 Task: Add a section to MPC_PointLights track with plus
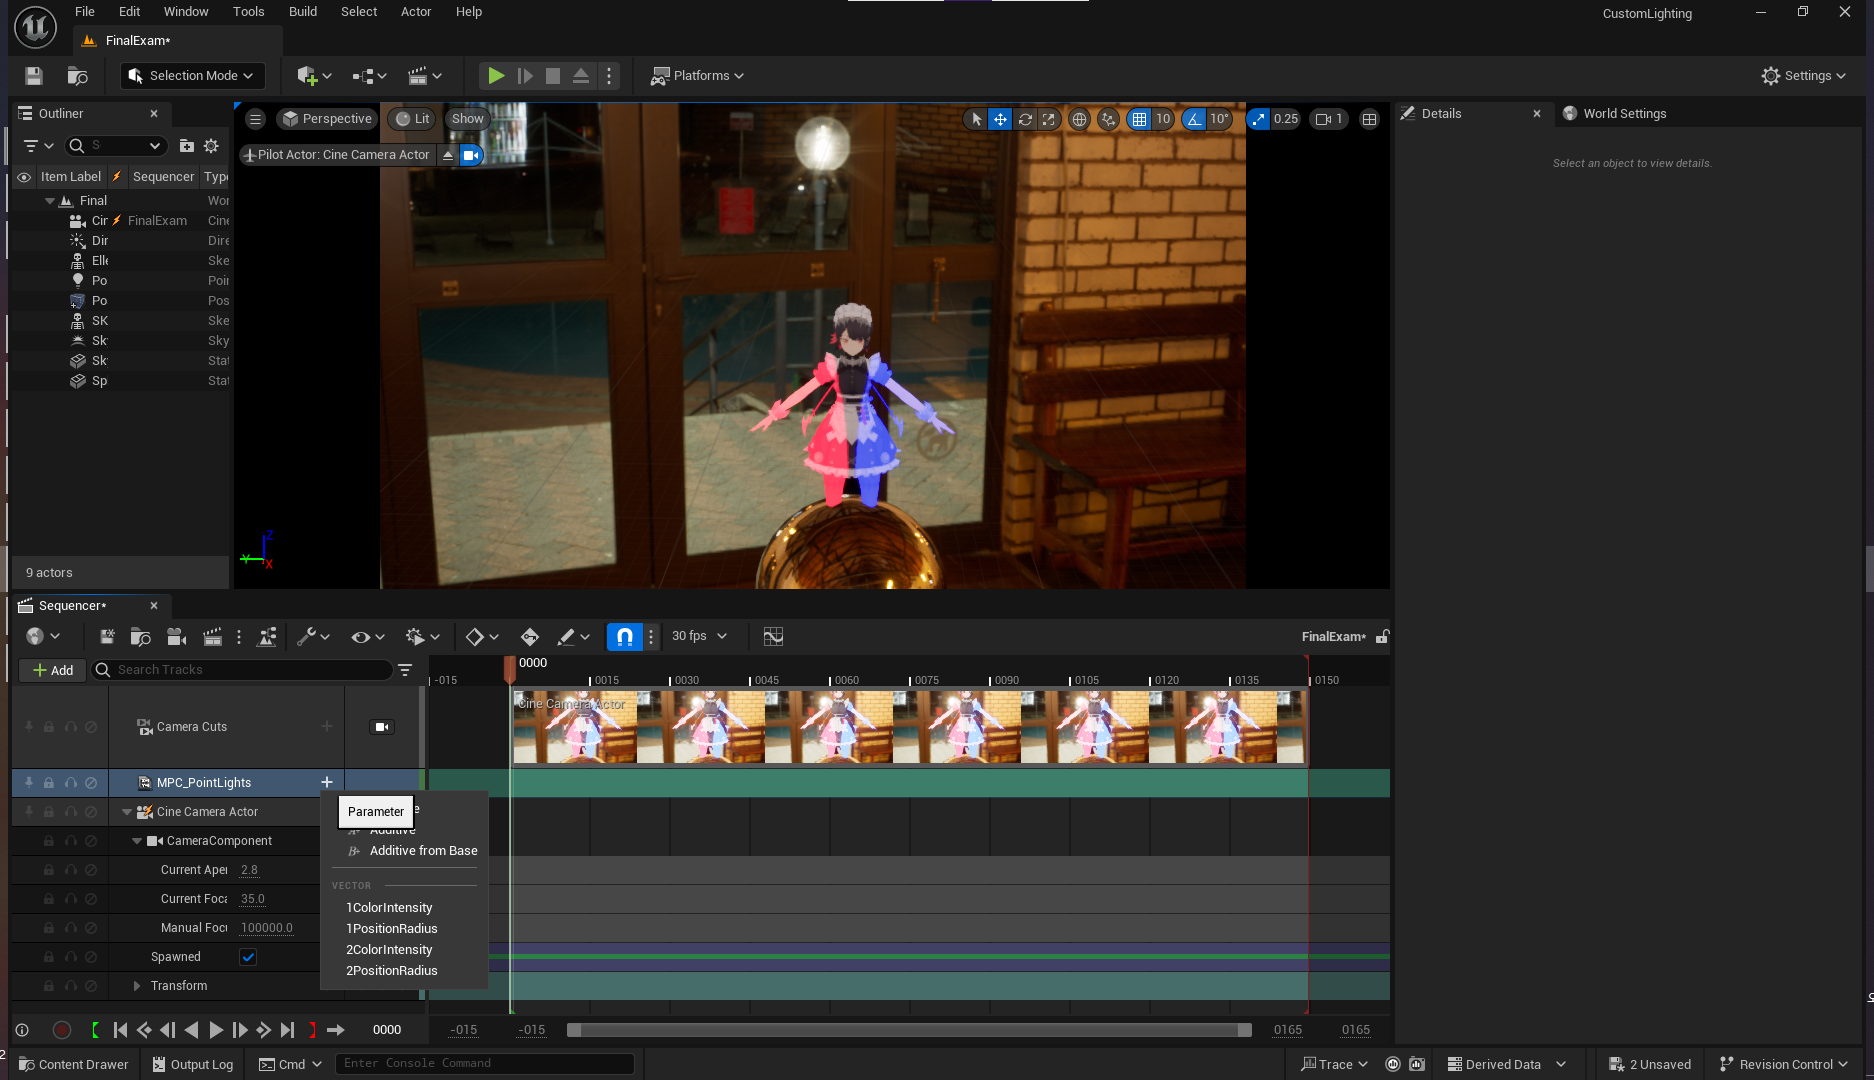coord(326,783)
